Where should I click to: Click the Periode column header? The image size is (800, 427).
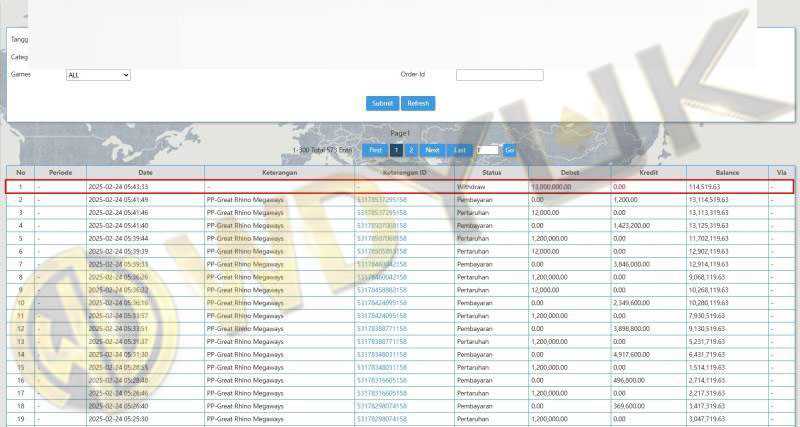click(60, 172)
